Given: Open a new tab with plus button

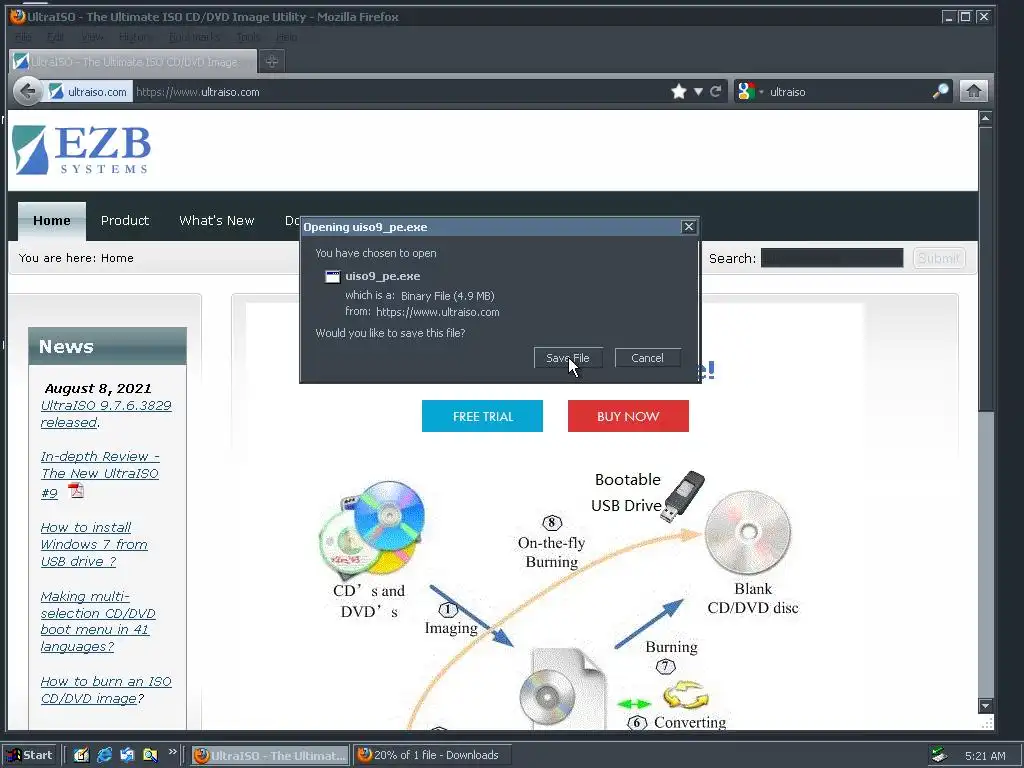Looking at the screenshot, I should coord(272,61).
